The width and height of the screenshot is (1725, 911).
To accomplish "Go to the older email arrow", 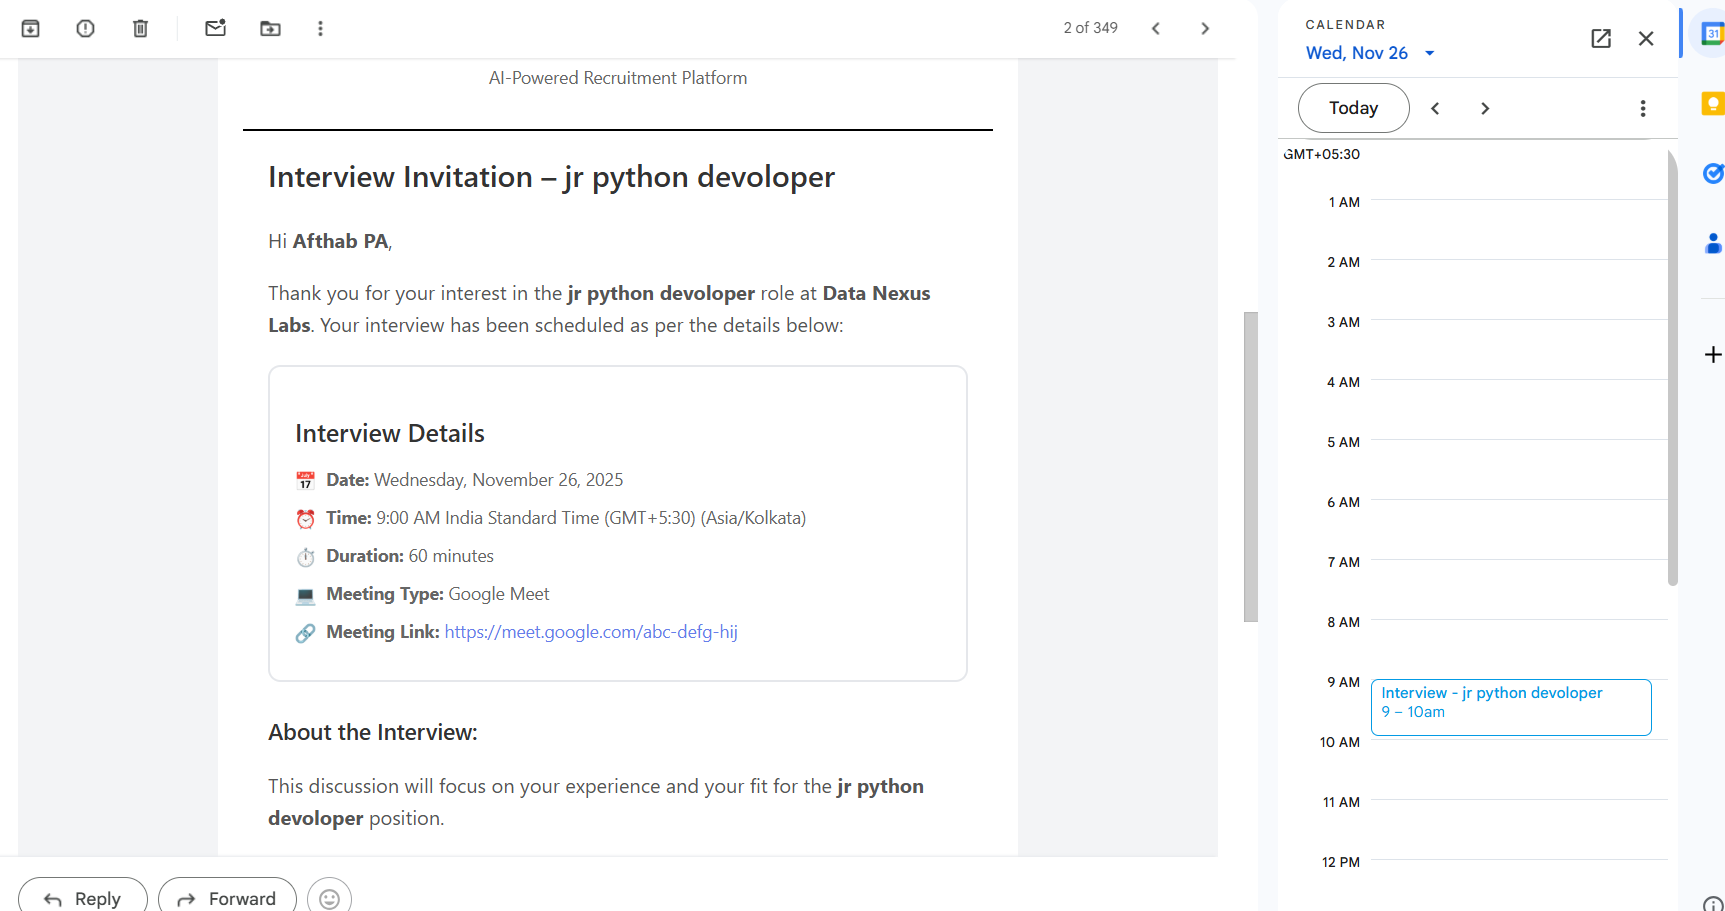I will pos(1205,28).
